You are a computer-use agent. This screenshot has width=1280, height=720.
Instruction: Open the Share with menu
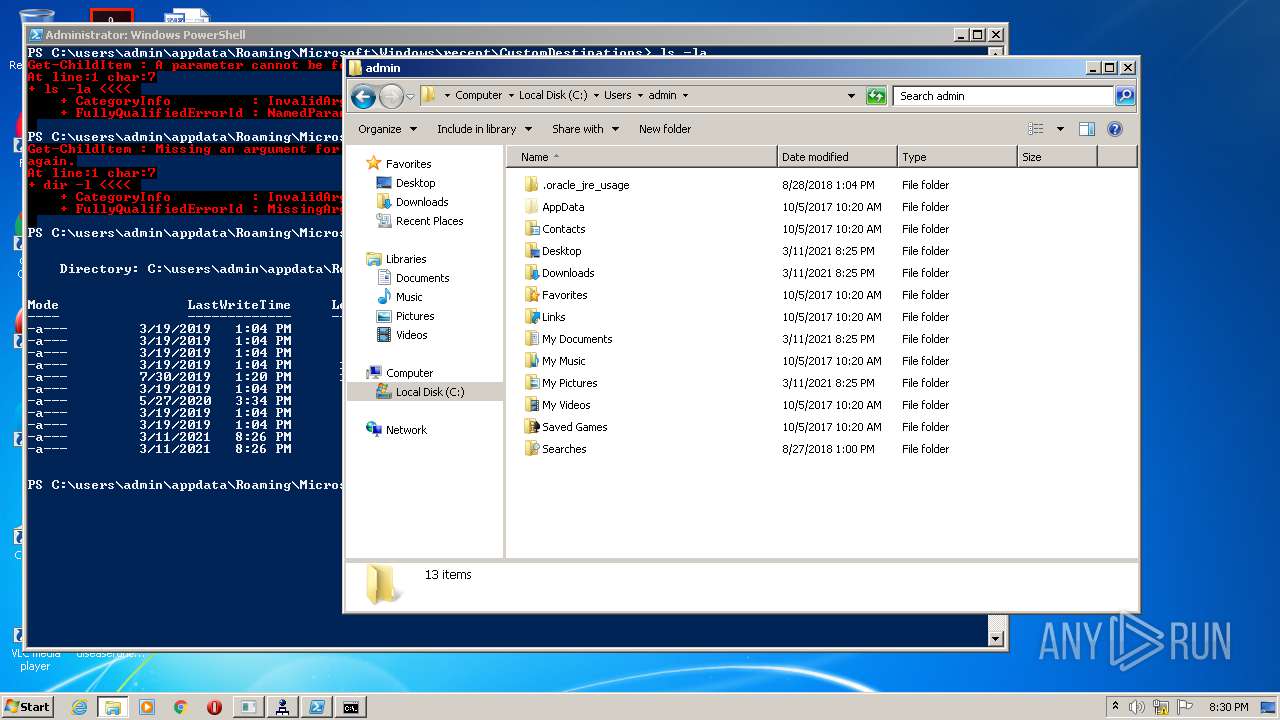tap(585, 129)
